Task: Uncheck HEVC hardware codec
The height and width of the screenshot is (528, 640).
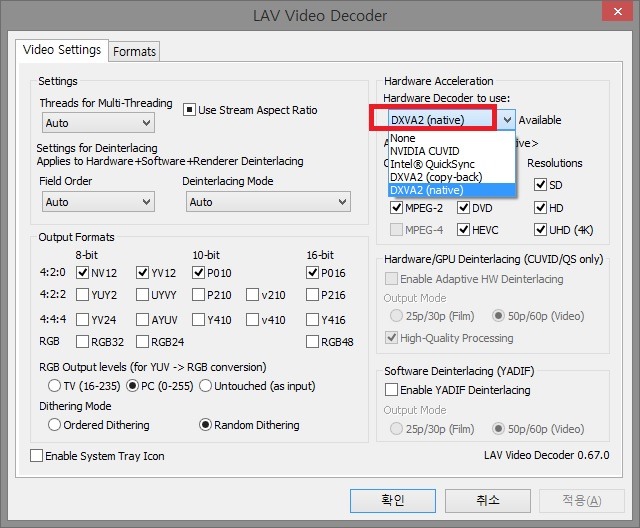Action: (x=463, y=230)
